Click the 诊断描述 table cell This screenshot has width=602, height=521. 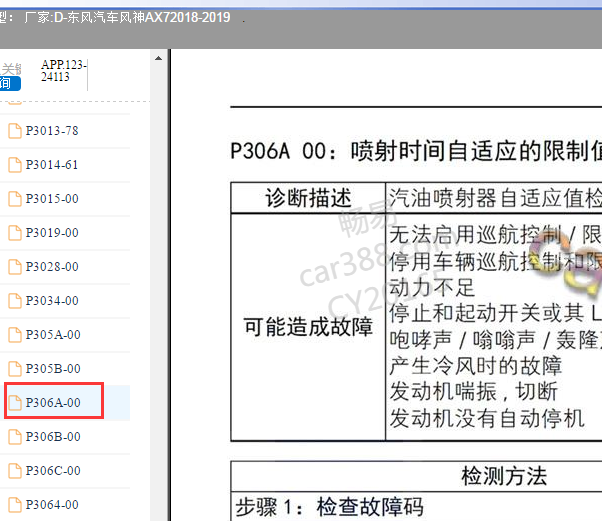click(308, 198)
